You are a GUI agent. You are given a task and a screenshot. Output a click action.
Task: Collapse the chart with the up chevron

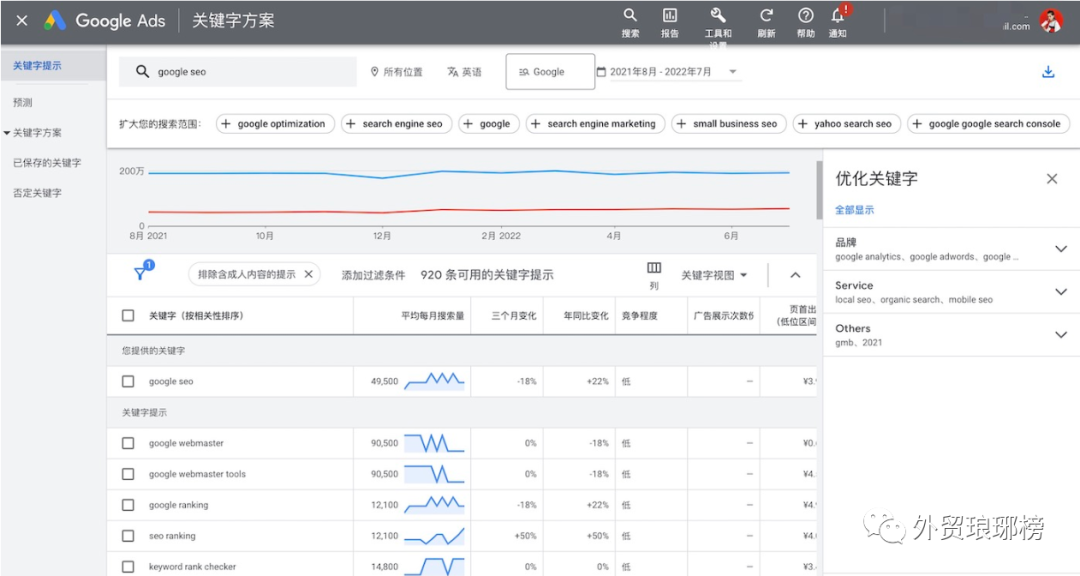(x=795, y=275)
